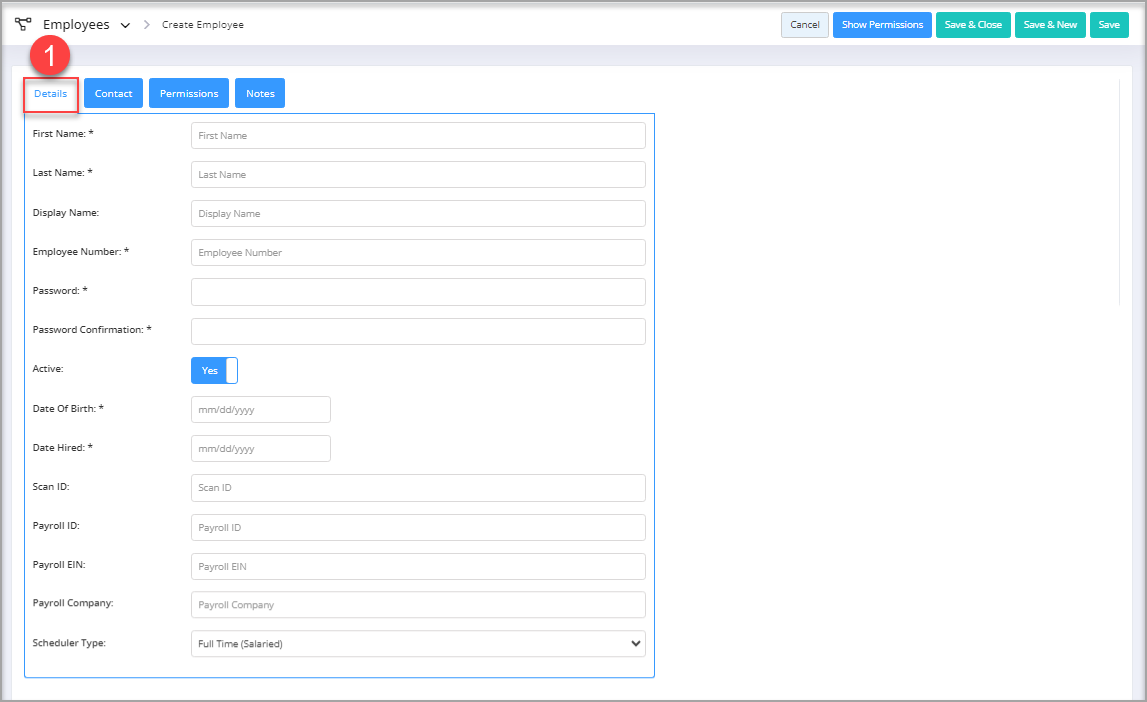Viewport: 1147px width, 702px height.
Task: Focus the First Name input field
Action: coord(418,135)
